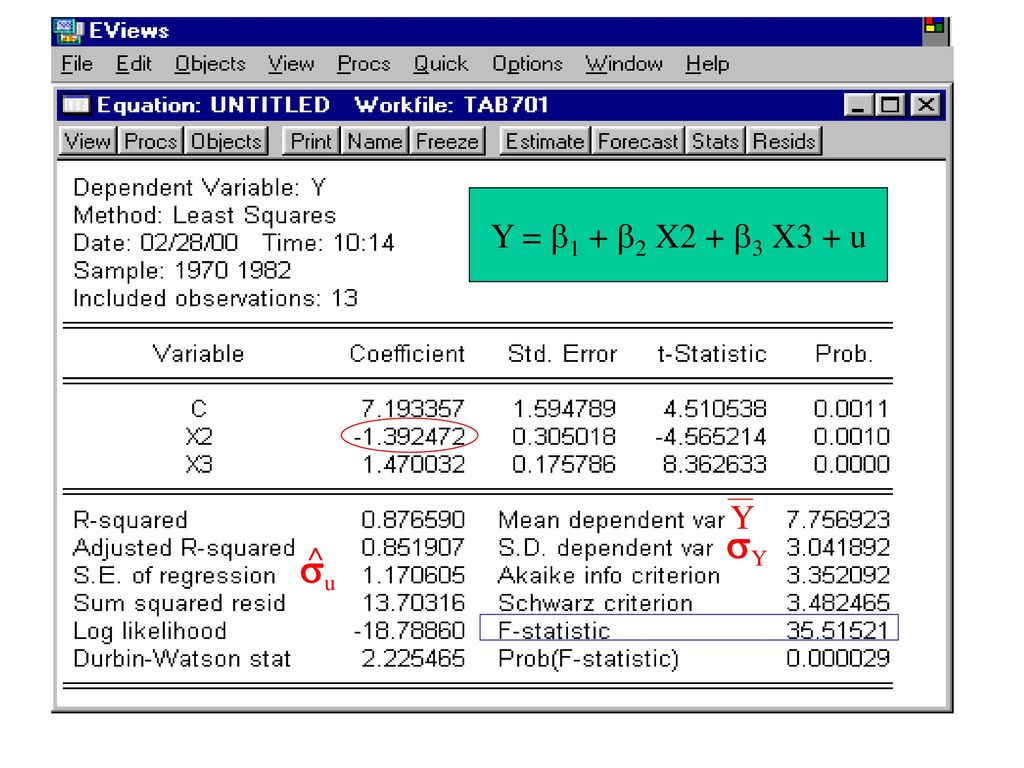Click the Procs button in equation toolbar
This screenshot has height=768, width=1024.
click(x=150, y=141)
